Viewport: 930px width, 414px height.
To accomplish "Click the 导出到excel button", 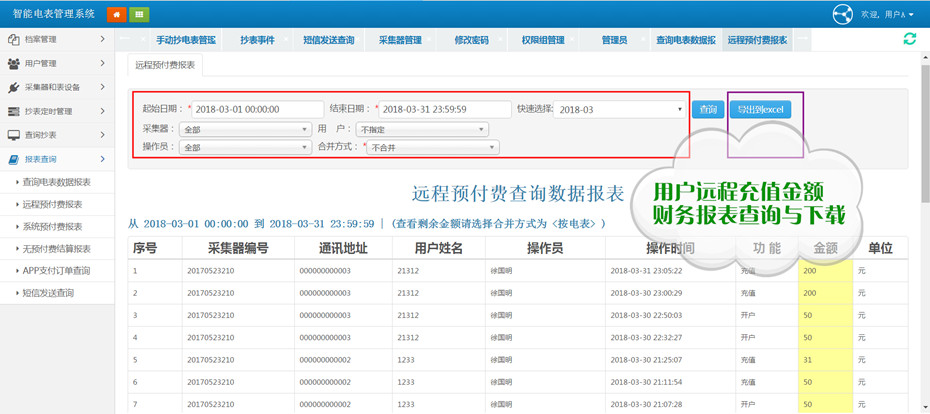I will 760,109.
